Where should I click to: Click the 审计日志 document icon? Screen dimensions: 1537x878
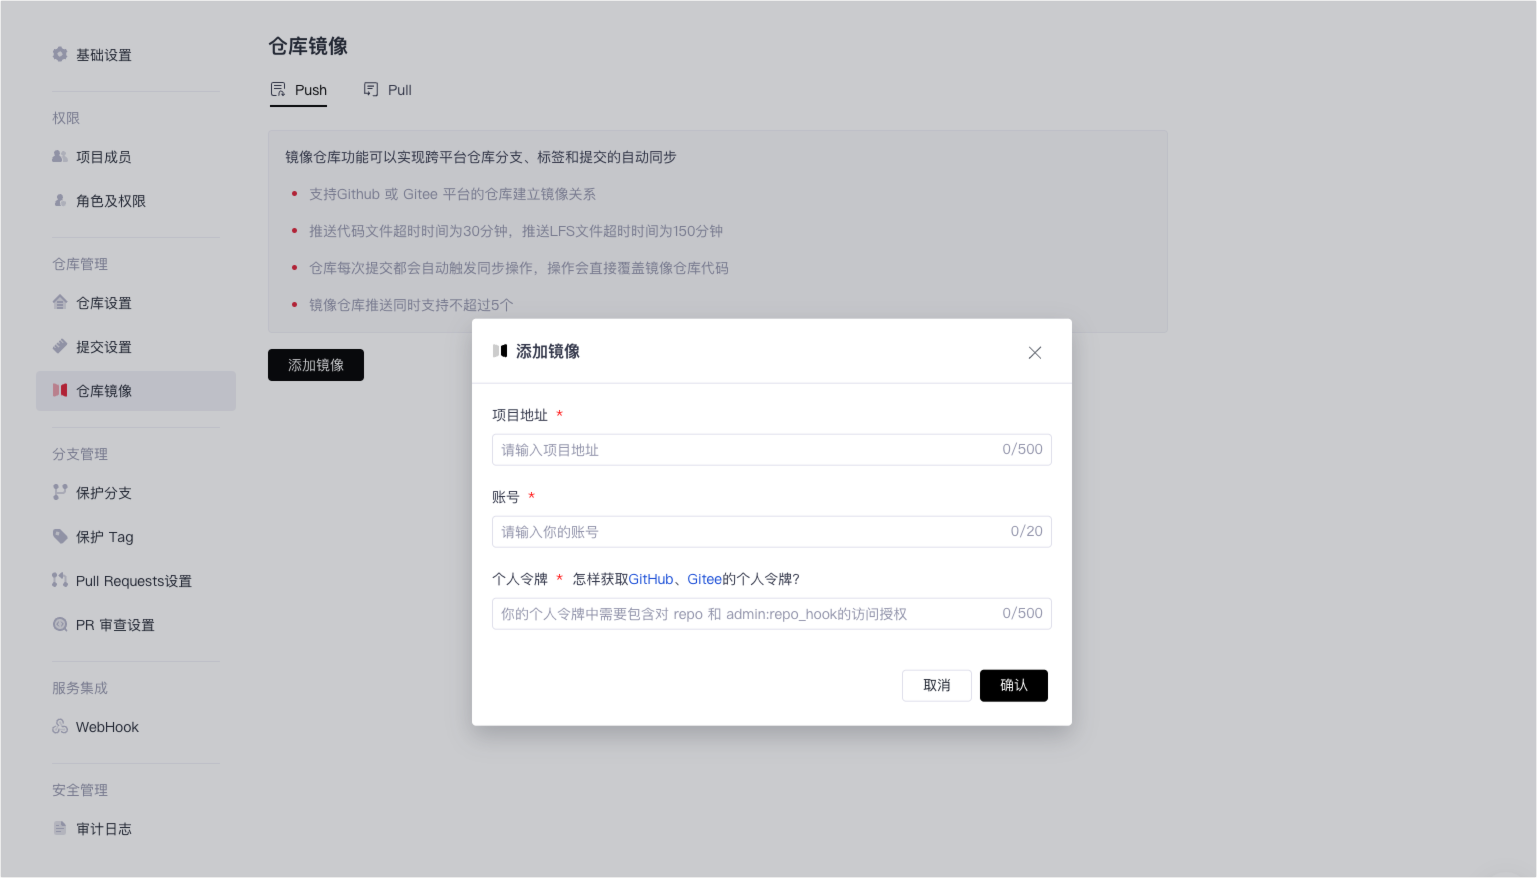[60, 829]
